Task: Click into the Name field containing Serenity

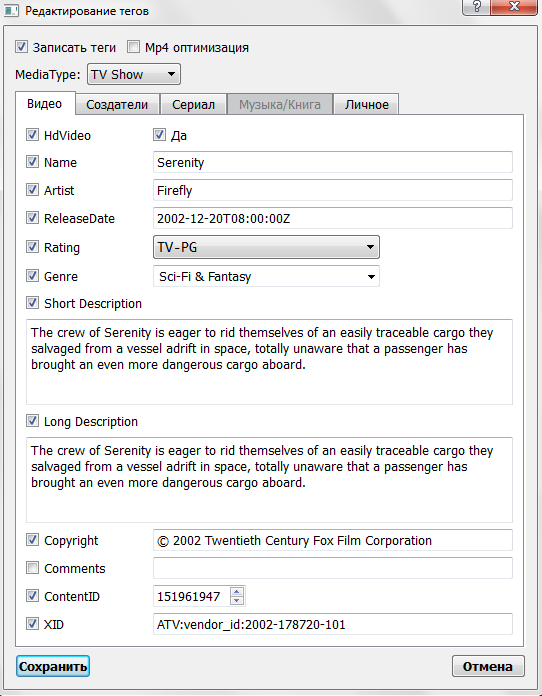Action: point(333,162)
